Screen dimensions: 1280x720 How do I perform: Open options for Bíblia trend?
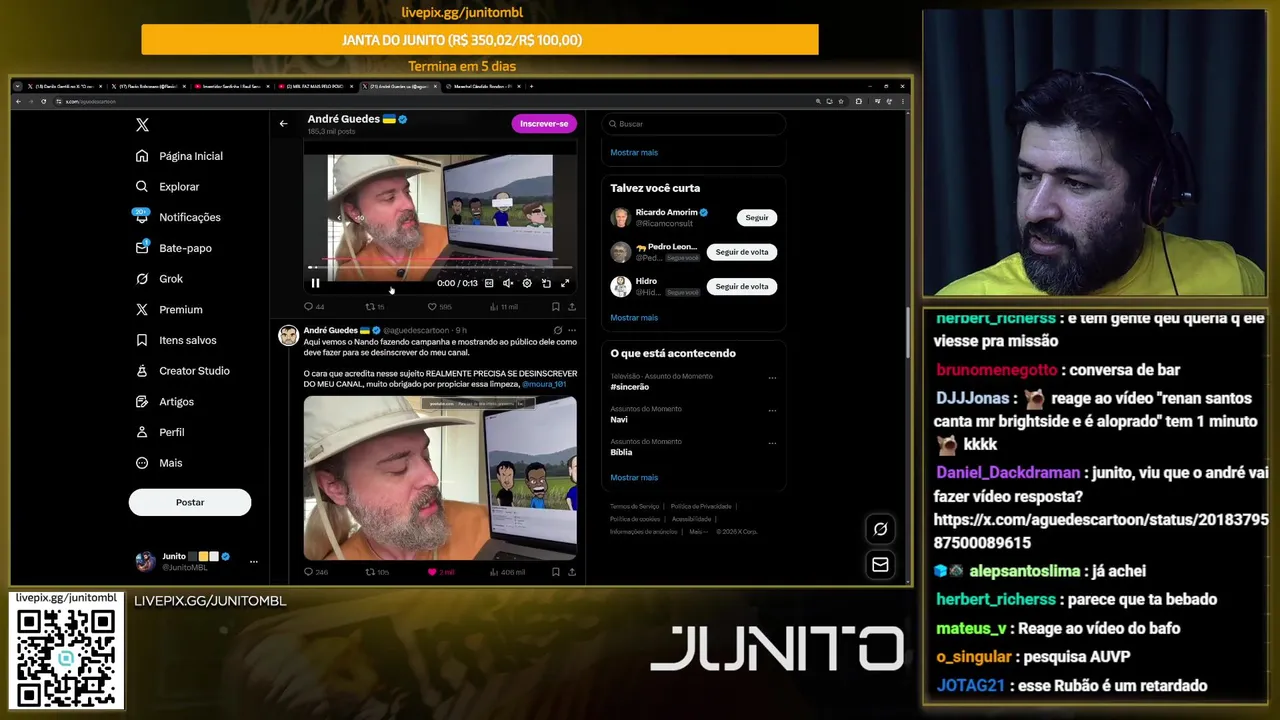pyautogui.click(x=772, y=443)
